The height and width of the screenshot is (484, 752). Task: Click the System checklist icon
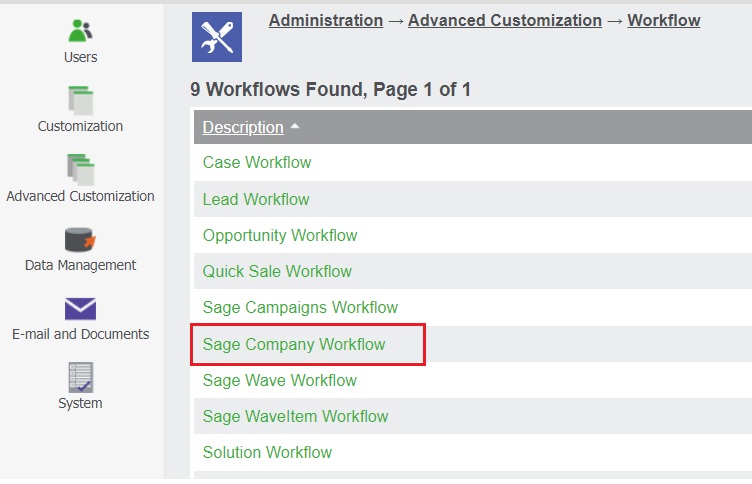pyautogui.click(x=80, y=377)
